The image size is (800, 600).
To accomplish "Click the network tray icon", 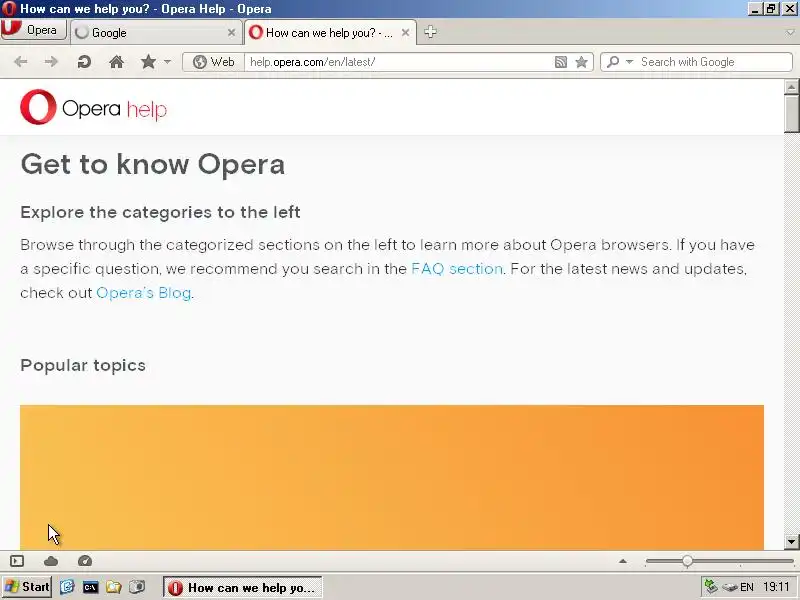I will coord(711,587).
